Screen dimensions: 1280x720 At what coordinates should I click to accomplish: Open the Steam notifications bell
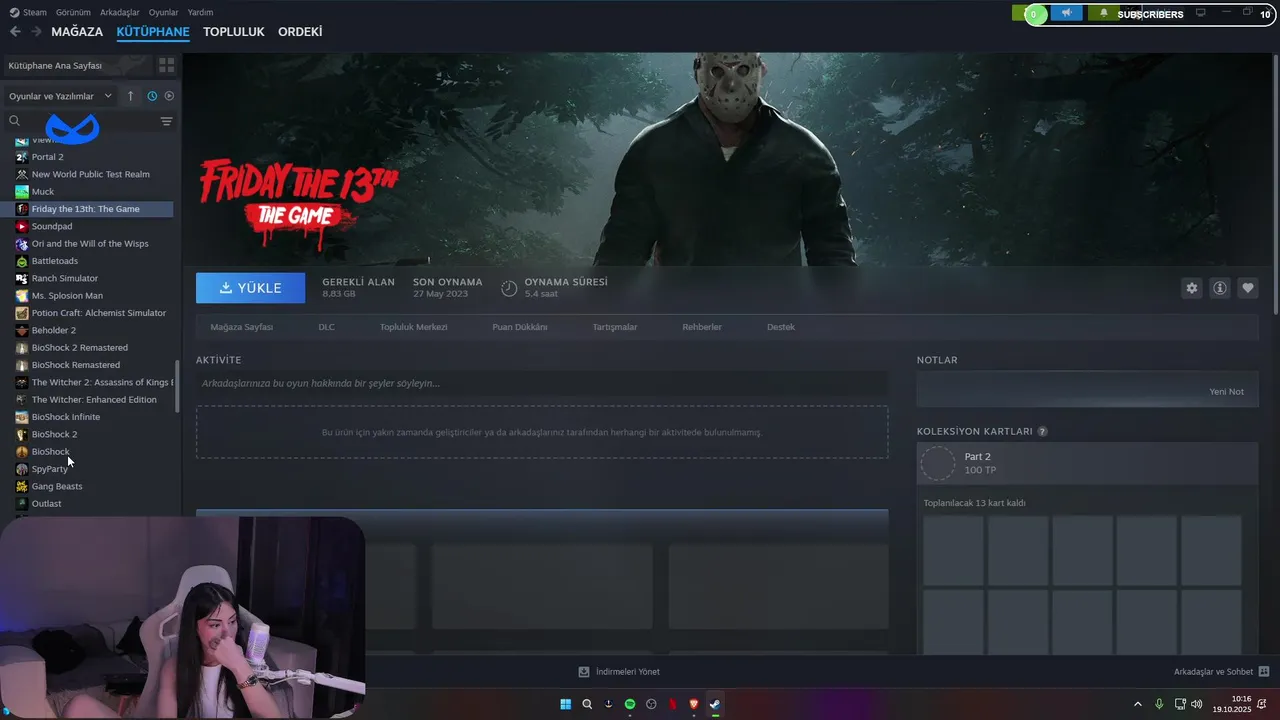(x=1104, y=13)
